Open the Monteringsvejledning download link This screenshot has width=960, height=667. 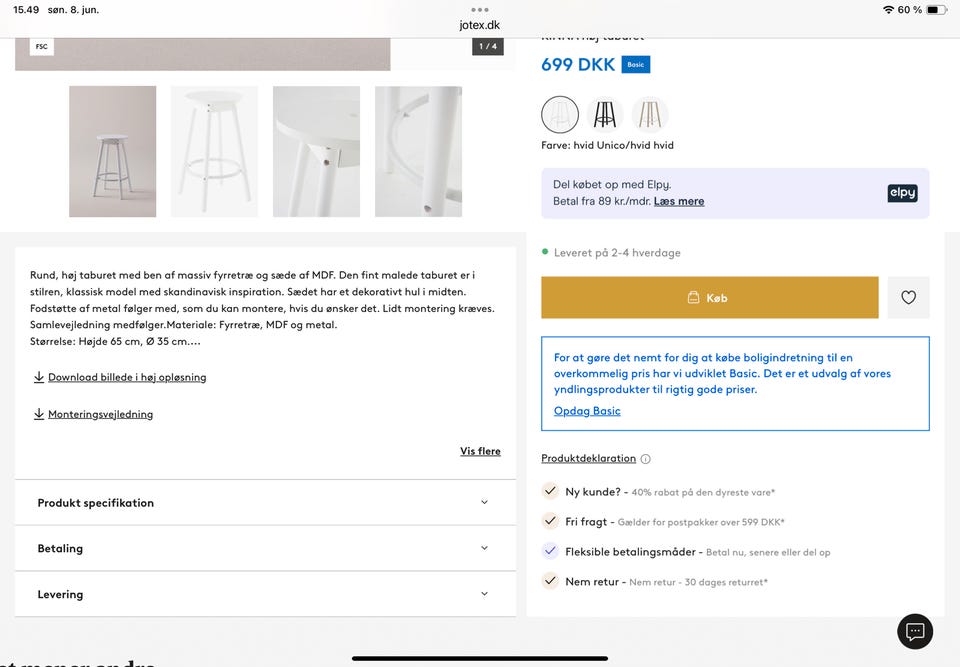pyautogui.click(x=100, y=414)
